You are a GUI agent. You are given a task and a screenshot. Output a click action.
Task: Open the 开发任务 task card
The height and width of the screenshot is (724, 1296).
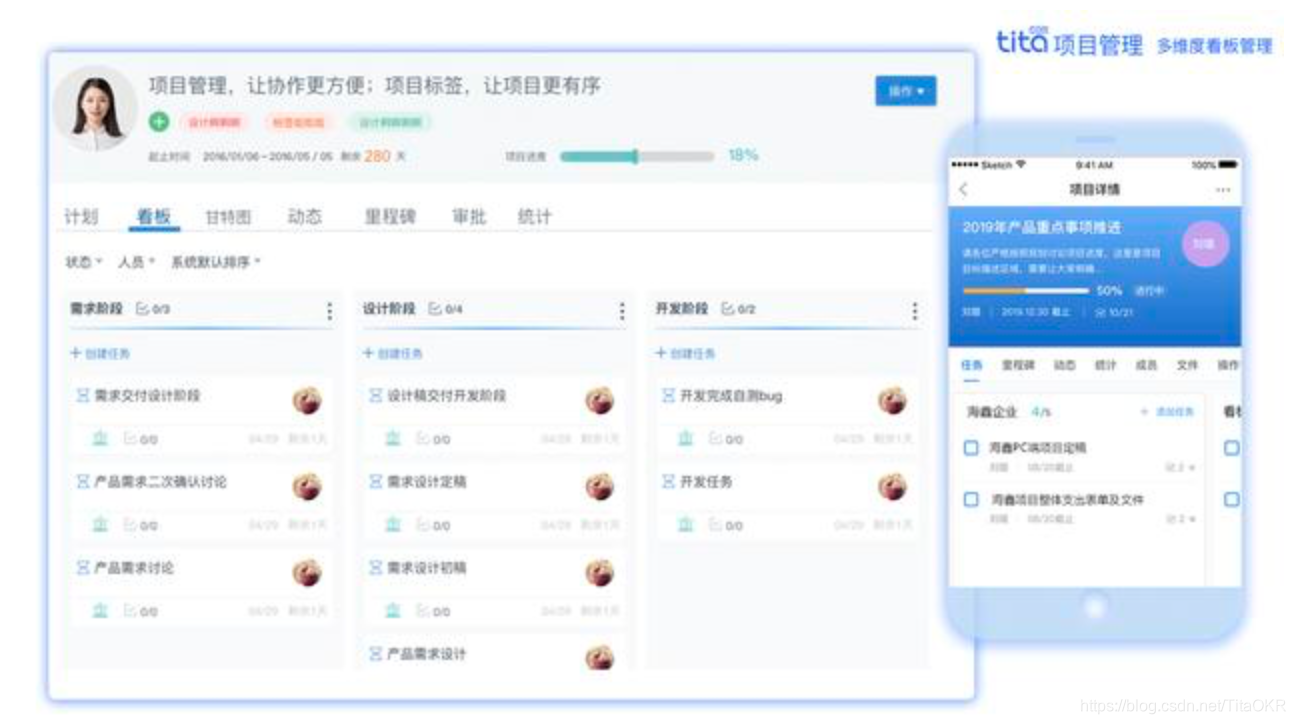[787, 501]
